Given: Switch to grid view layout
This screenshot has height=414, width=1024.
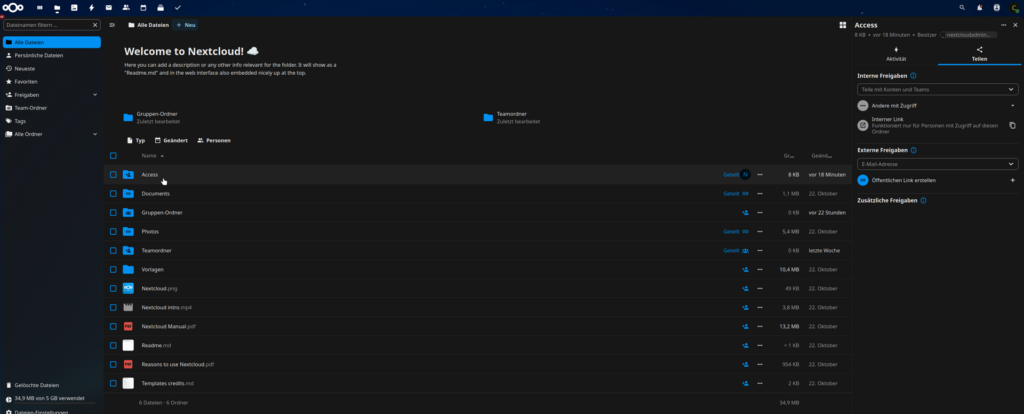Looking at the screenshot, I should point(842,24).
